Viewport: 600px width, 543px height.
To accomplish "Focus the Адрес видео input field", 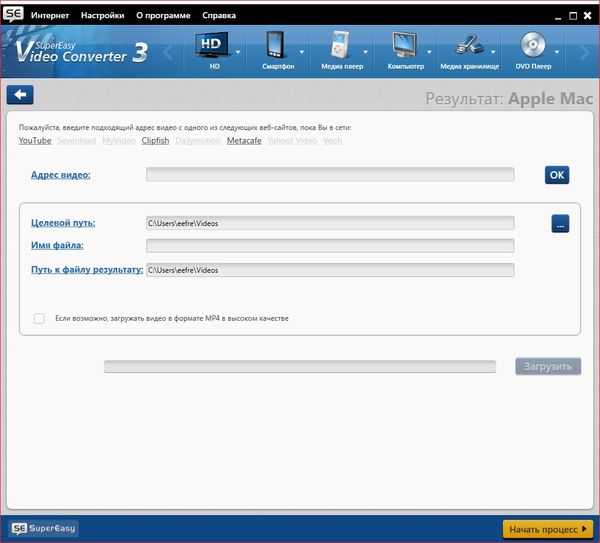I will pos(330,174).
